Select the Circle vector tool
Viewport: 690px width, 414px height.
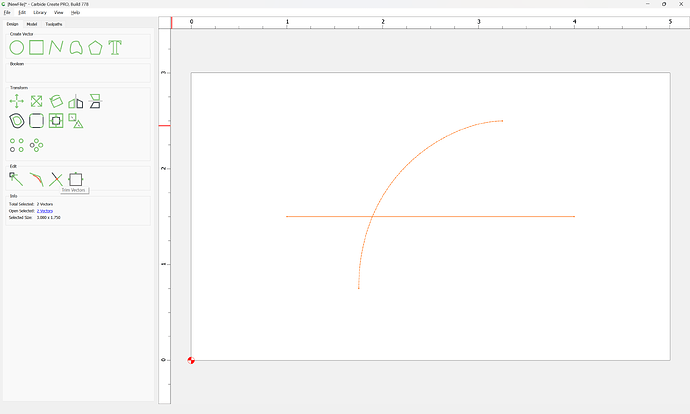coord(17,48)
